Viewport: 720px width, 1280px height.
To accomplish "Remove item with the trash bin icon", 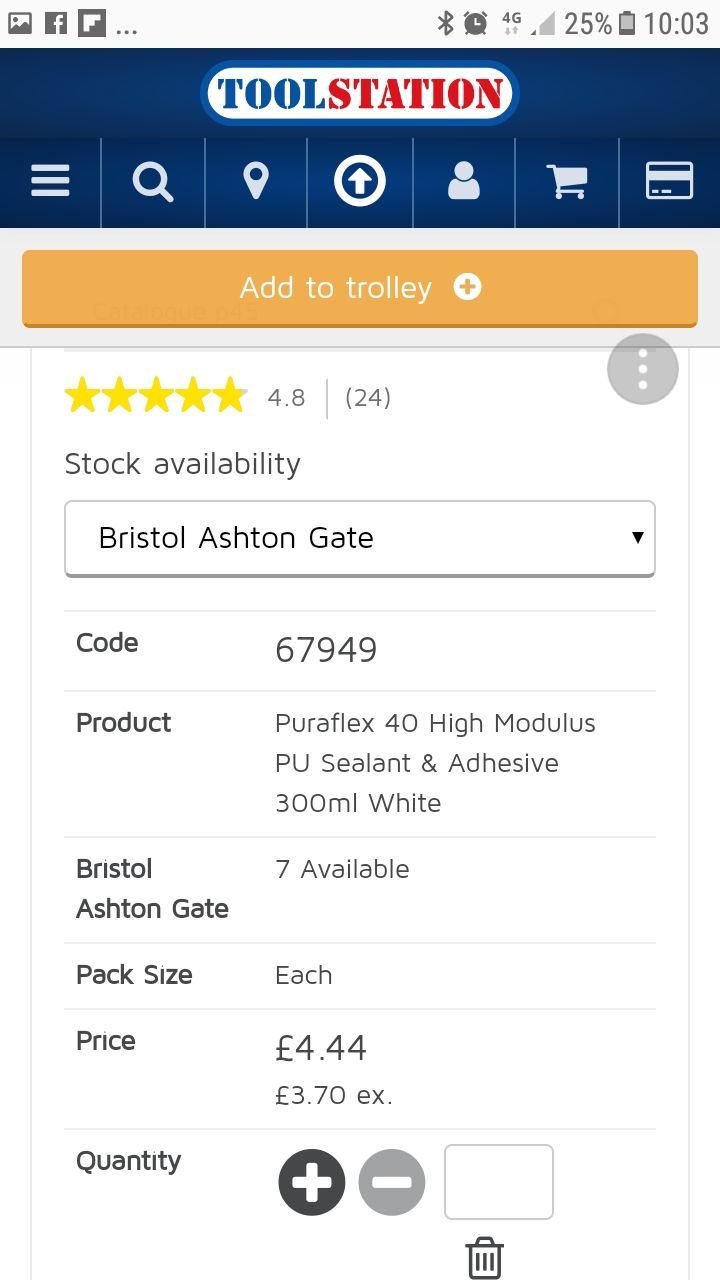I will pos(484,1258).
